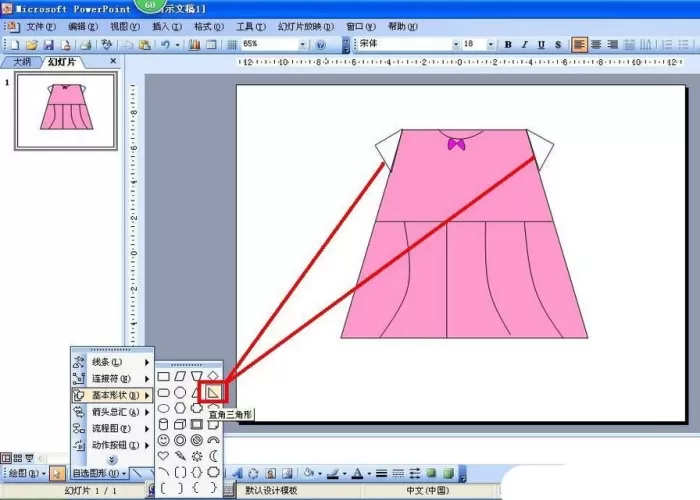Open the font size 18 dropdown
The width and height of the screenshot is (700, 500).
coord(491,44)
